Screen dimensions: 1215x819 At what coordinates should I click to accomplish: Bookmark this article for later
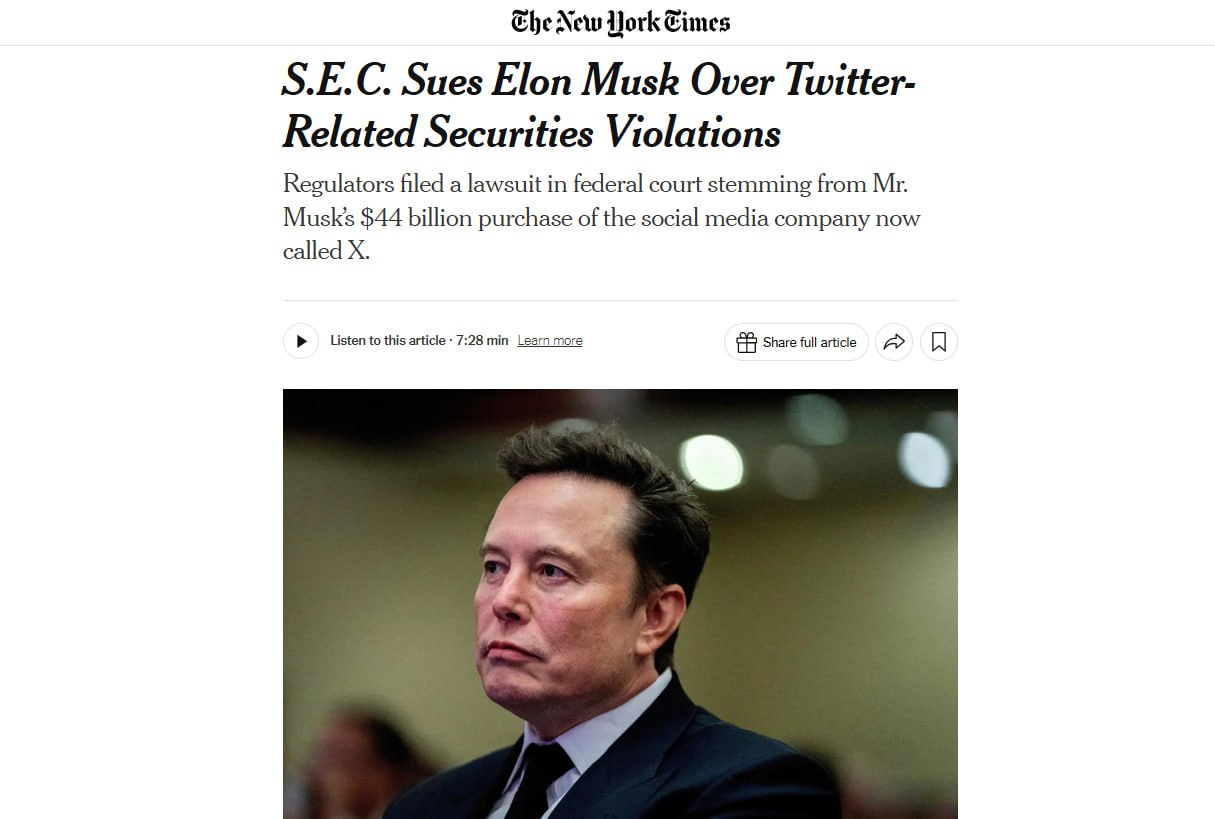[x=939, y=342]
